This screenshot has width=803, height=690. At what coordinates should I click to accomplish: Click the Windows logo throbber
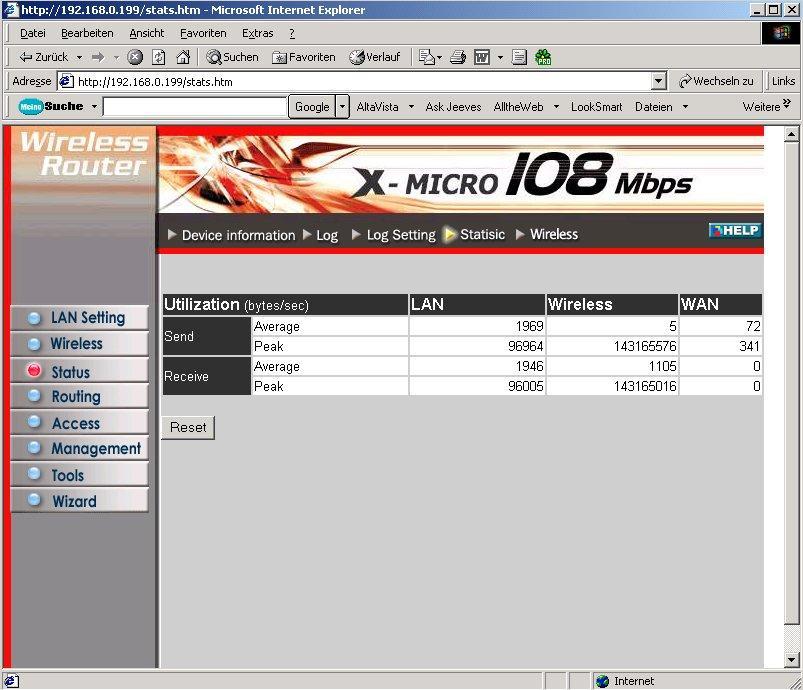click(780, 33)
